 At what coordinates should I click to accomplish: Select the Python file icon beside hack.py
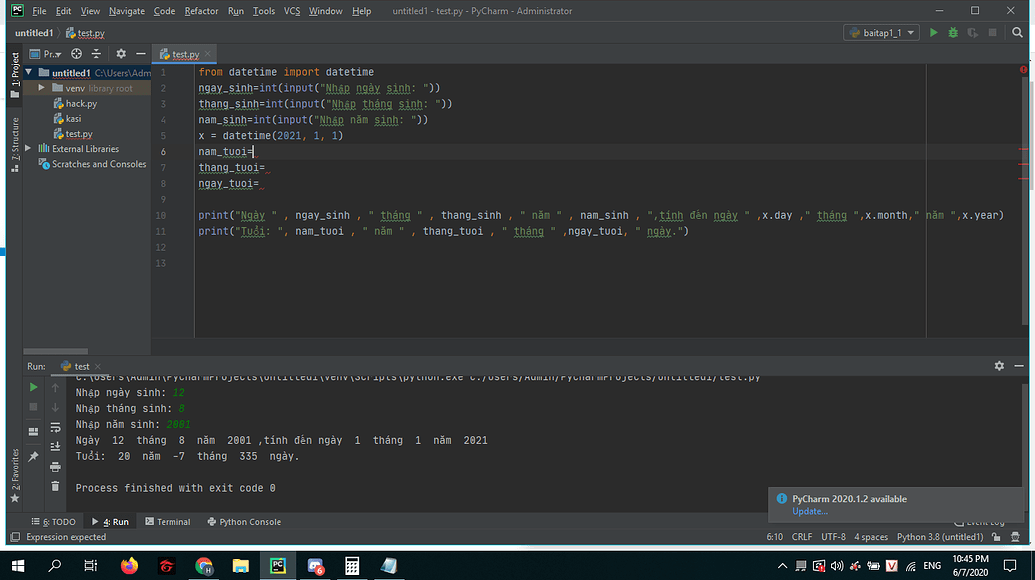(60, 103)
